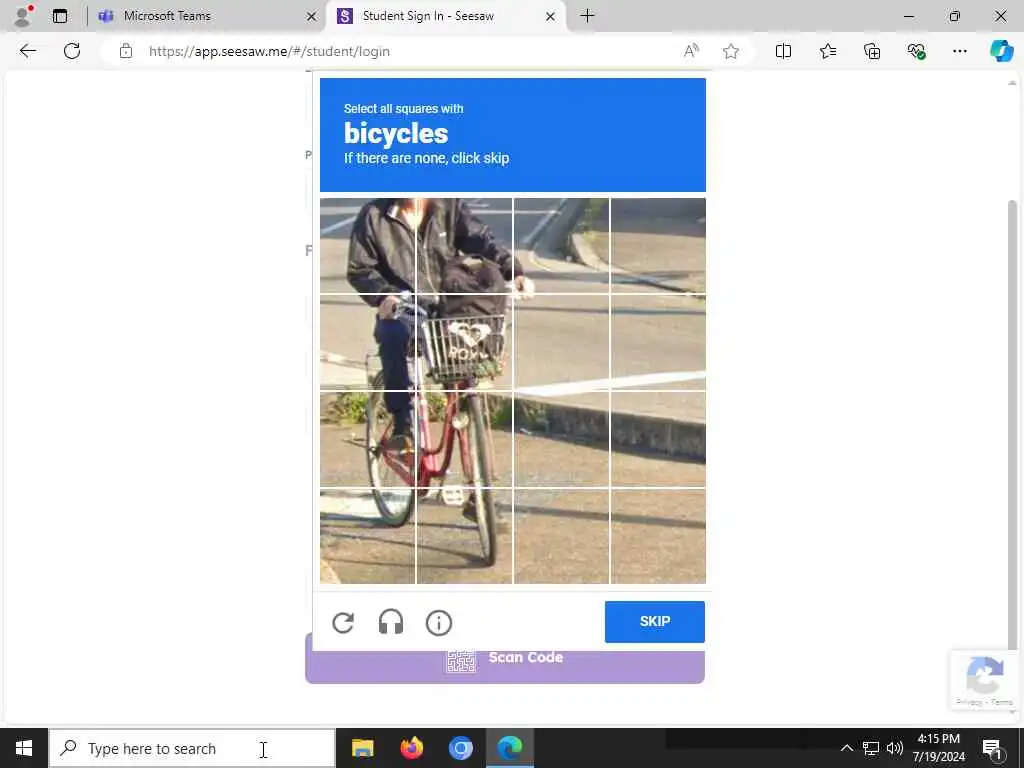Screen dimensions: 1024x768
Task: Open a new browser tab
Action: coord(587,16)
